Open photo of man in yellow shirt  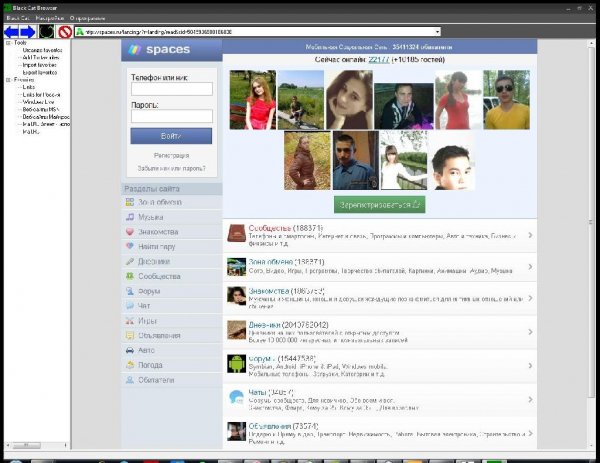click(507, 99)
